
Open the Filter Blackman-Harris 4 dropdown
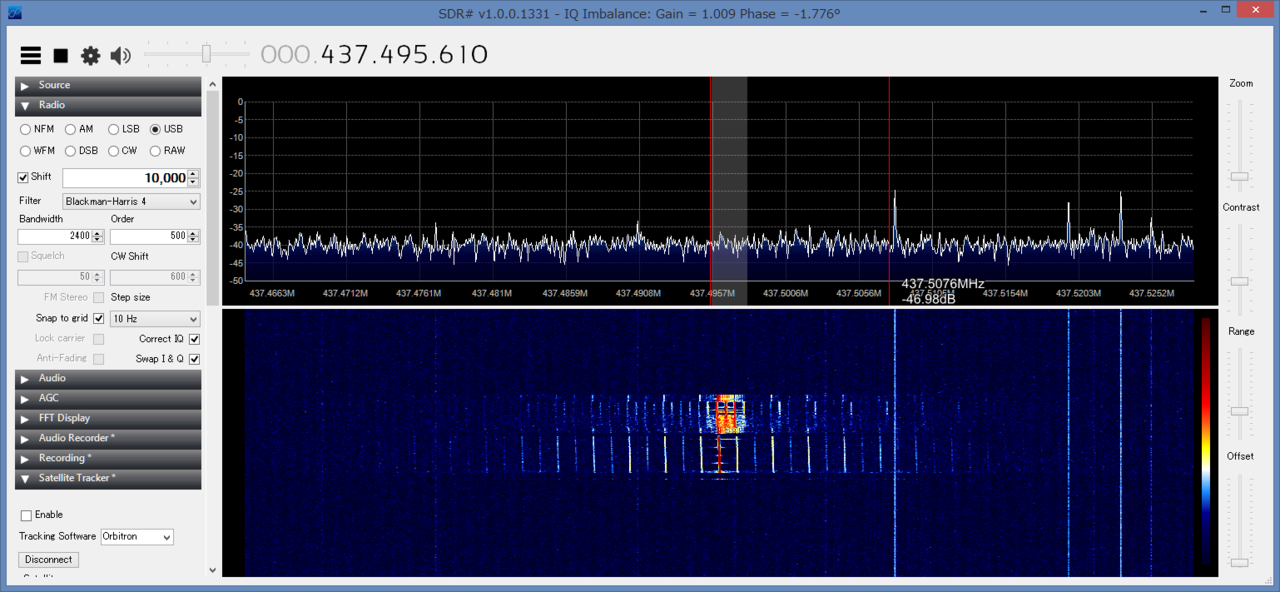pyautogui.click(x=131, y=201)
